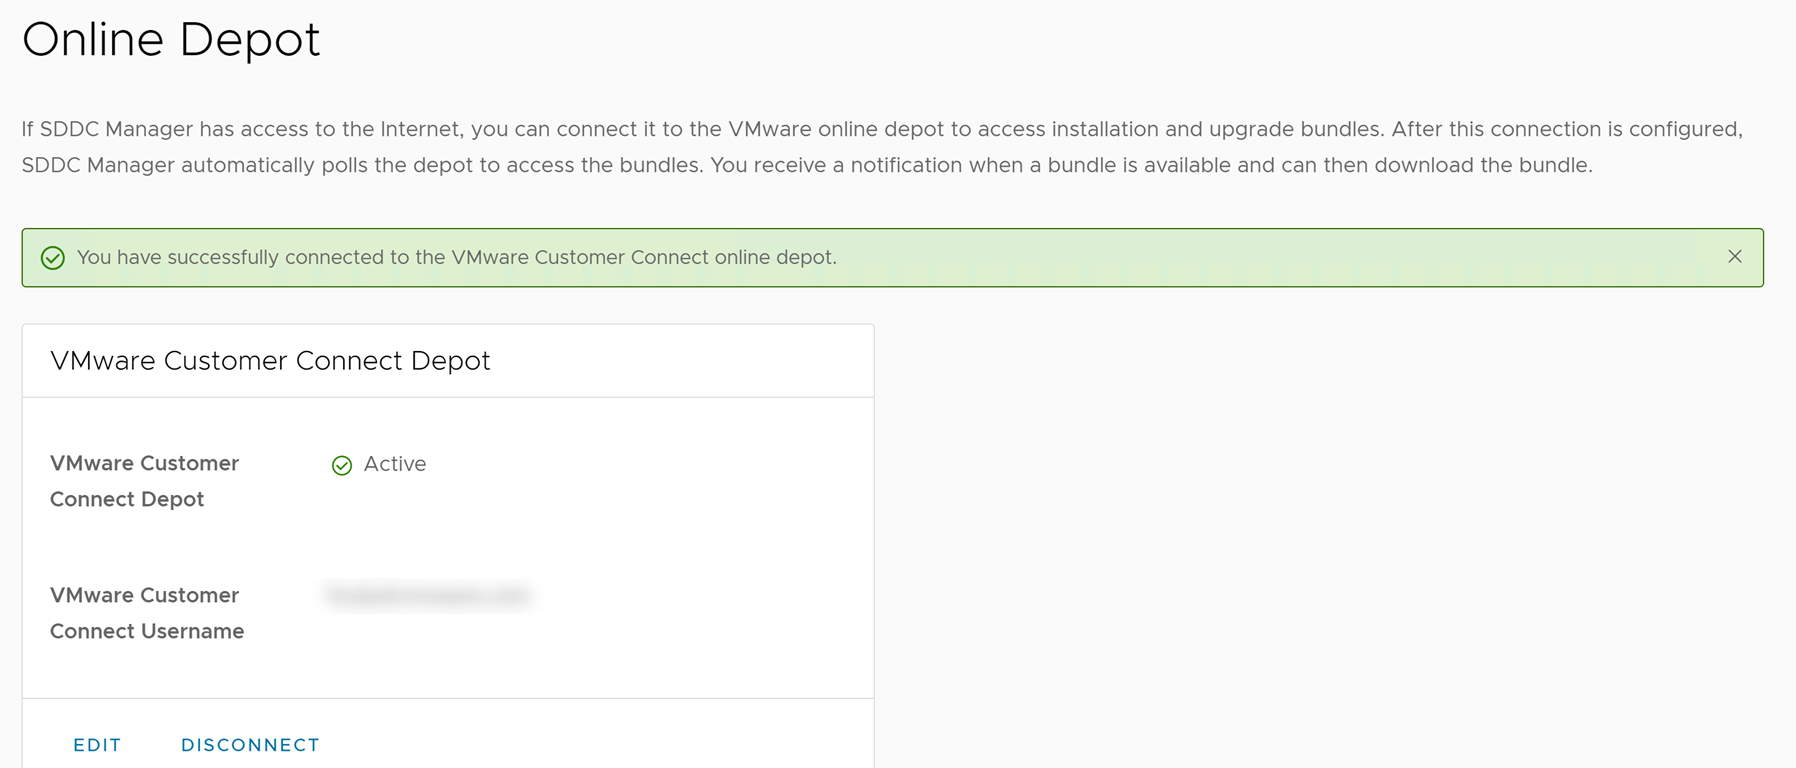Click the 'VMware Customer Connect Depot' card title
The image size is (1796, 768).
[x=270, y=361]
